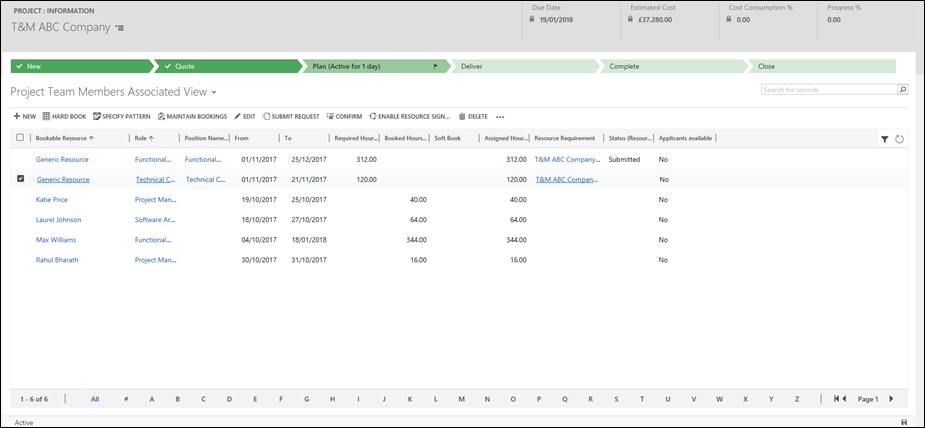Image resolution: width=925 pixels, height=428 pixels.
Task: Click the To date 18/01/2018
Action: [309, 240]
